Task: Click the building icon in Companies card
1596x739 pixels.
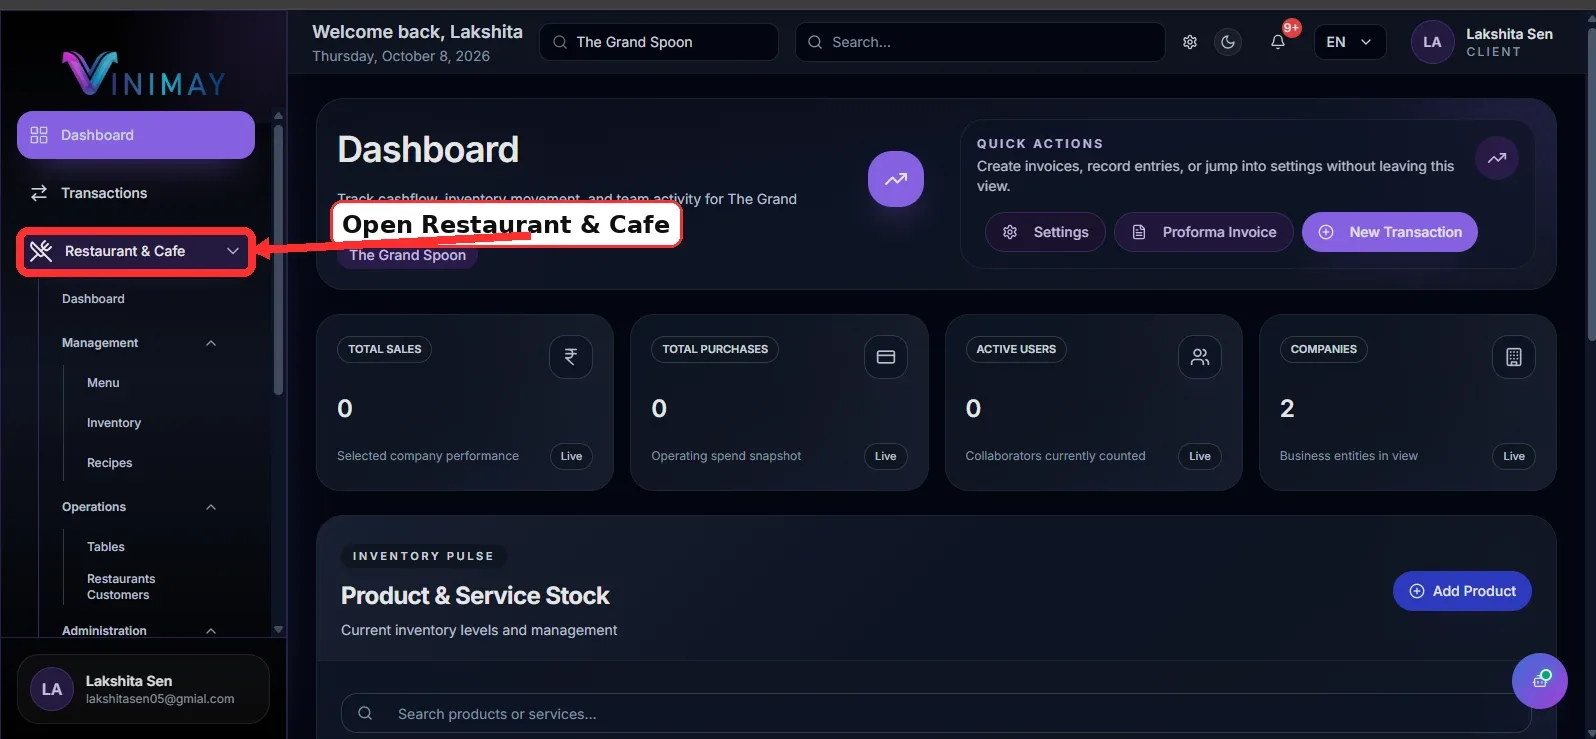Action: (1514, 357)
